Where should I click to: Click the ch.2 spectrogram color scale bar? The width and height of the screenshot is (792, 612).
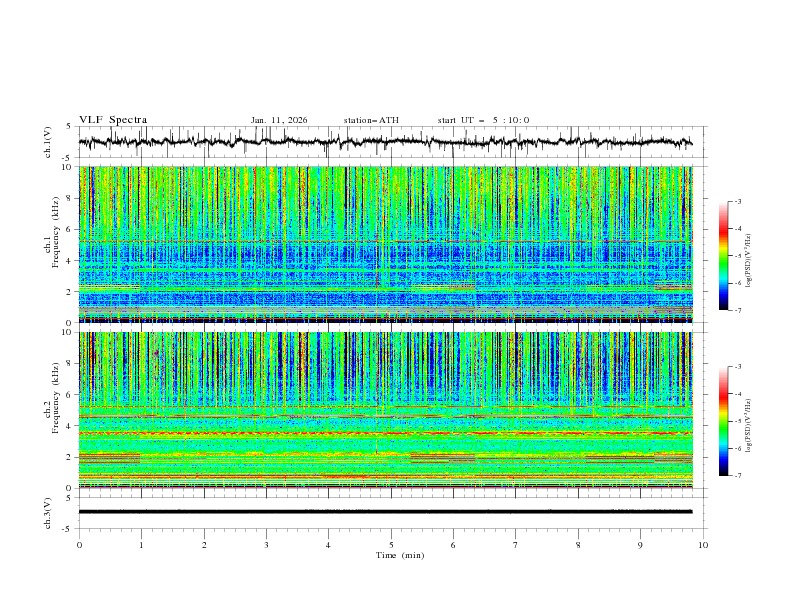(x=723, y=421)
